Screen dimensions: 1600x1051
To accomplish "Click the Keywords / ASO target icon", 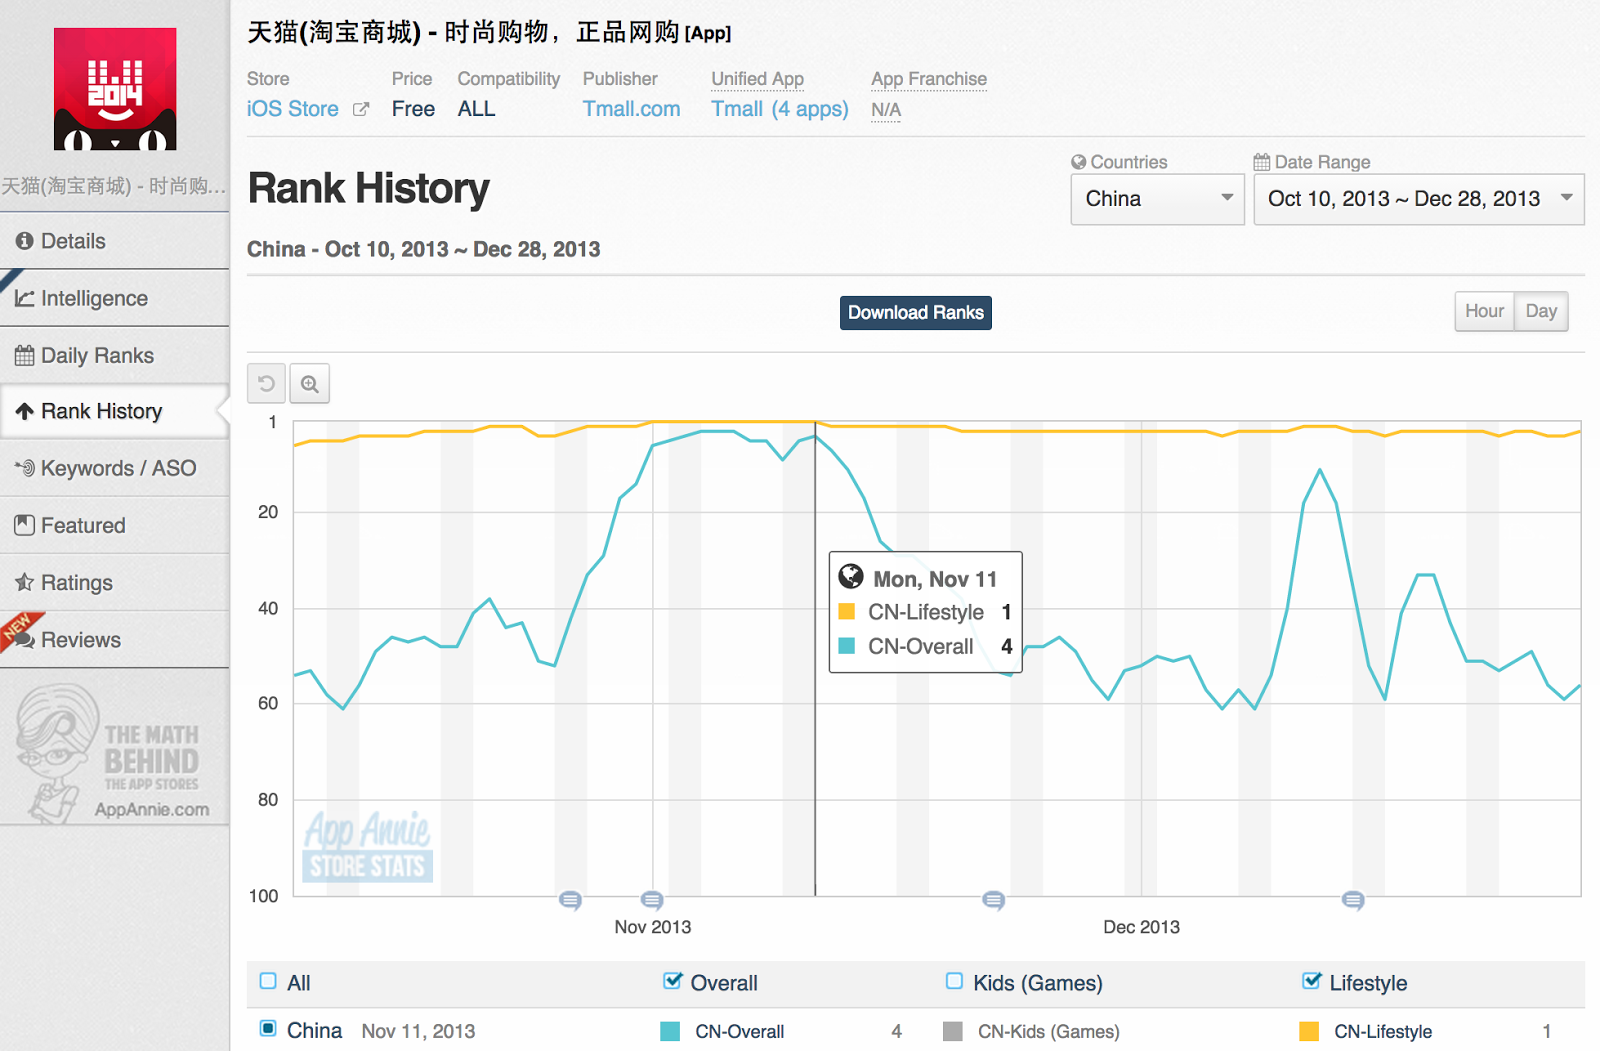I will pos(24,468).
